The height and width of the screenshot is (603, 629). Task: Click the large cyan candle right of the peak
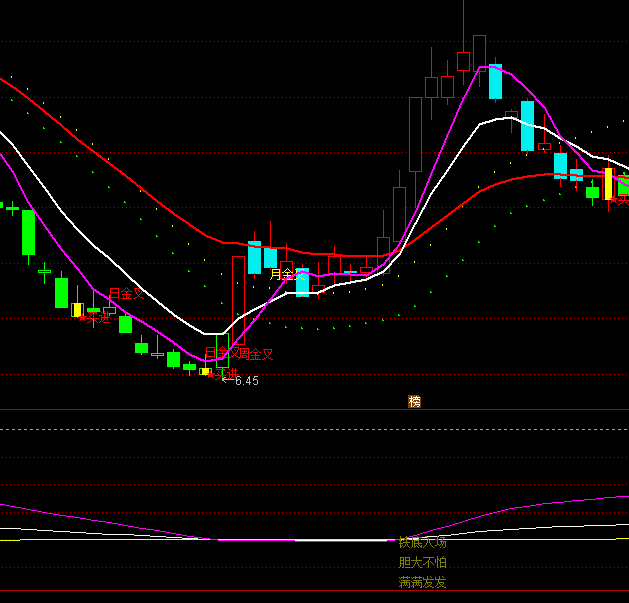[x=527, y=125]
